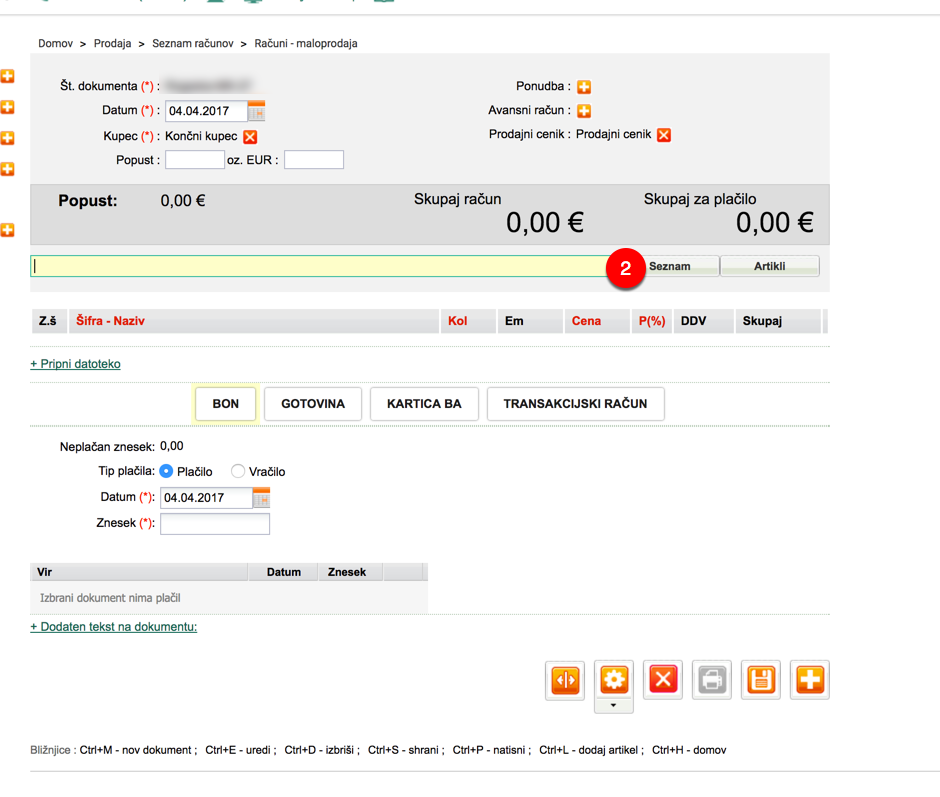Click the Kol column header

468,321
